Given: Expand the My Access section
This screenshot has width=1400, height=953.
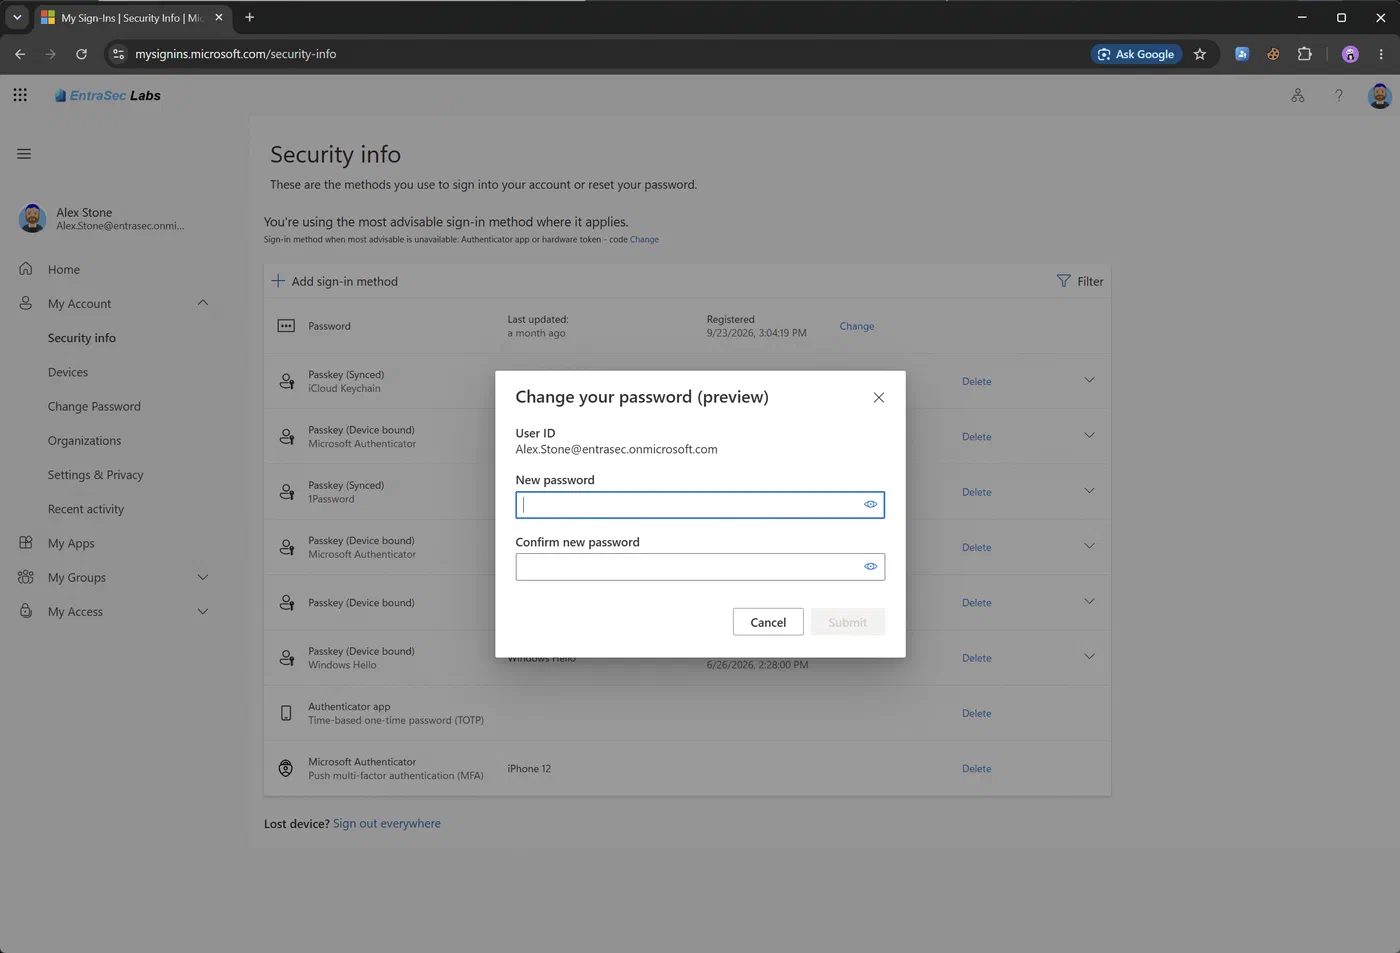Looking at the screenshot, I should click(x=203, y=612).
